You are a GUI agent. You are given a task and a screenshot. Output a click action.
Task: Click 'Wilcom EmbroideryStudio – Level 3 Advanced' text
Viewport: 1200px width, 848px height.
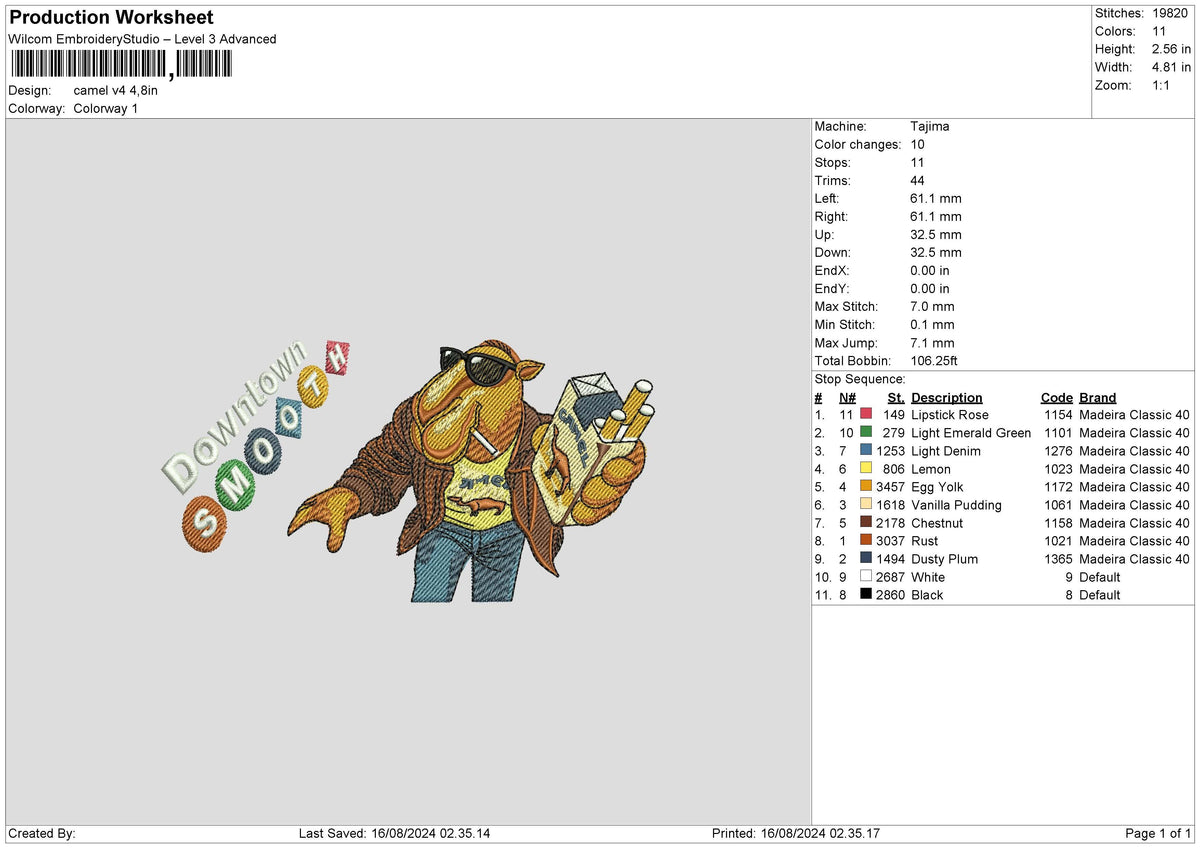pyautogui.click(x=142, y=39)
